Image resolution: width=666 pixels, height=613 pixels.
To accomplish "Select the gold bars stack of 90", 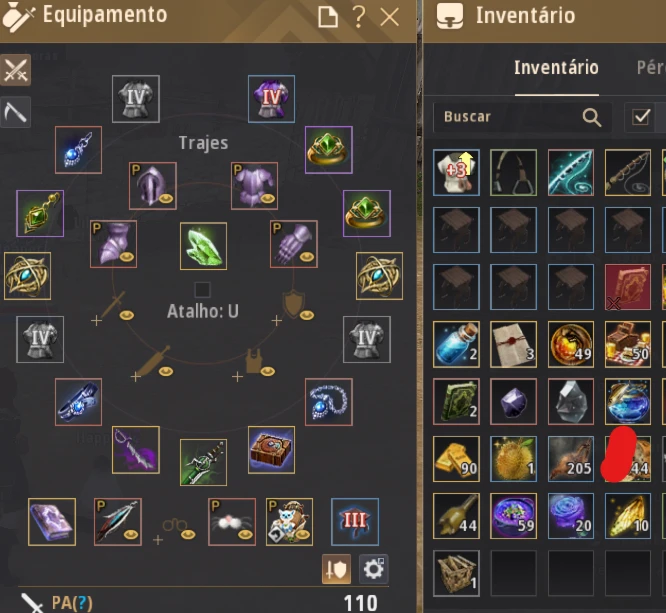I will tap(456, 459).
